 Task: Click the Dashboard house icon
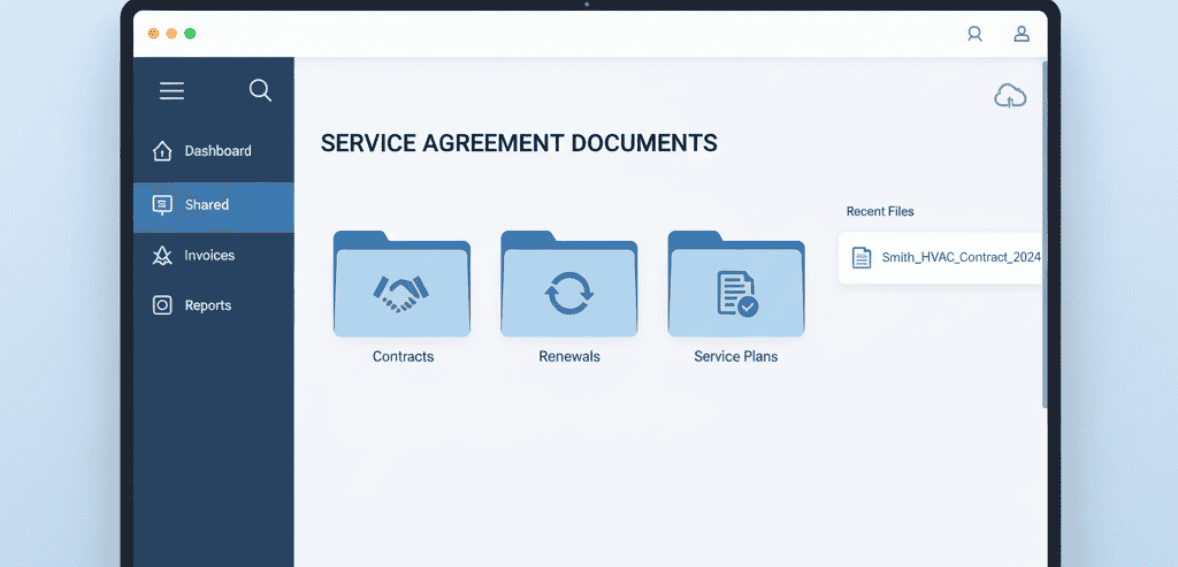(162, 151)
